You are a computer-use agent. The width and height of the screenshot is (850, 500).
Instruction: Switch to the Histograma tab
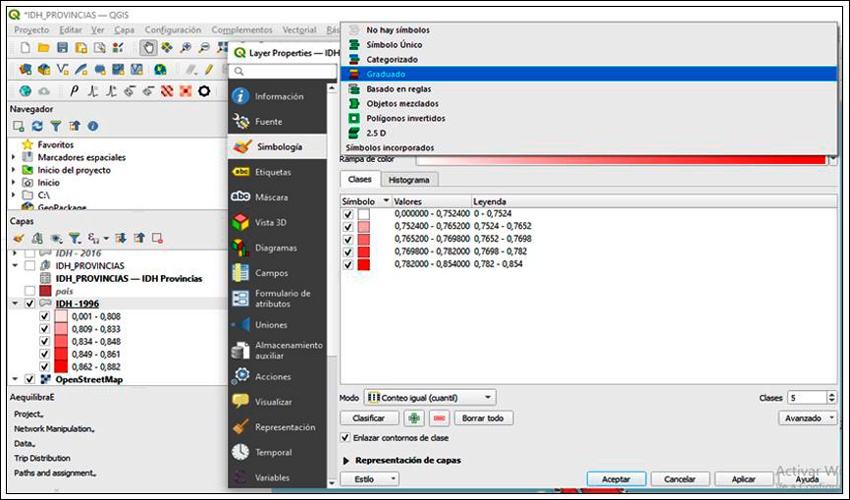pos(408,180)
